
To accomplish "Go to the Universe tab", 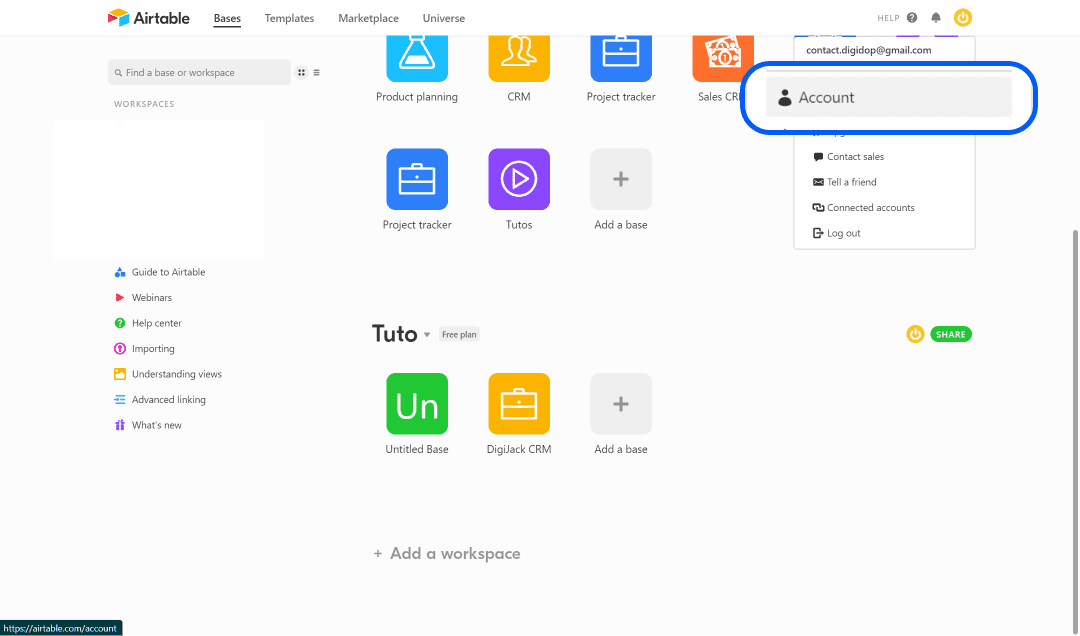I will 444,18.
